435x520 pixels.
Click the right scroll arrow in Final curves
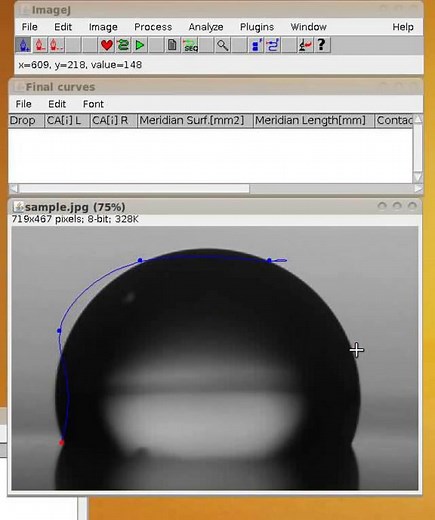tap(418, 189)
